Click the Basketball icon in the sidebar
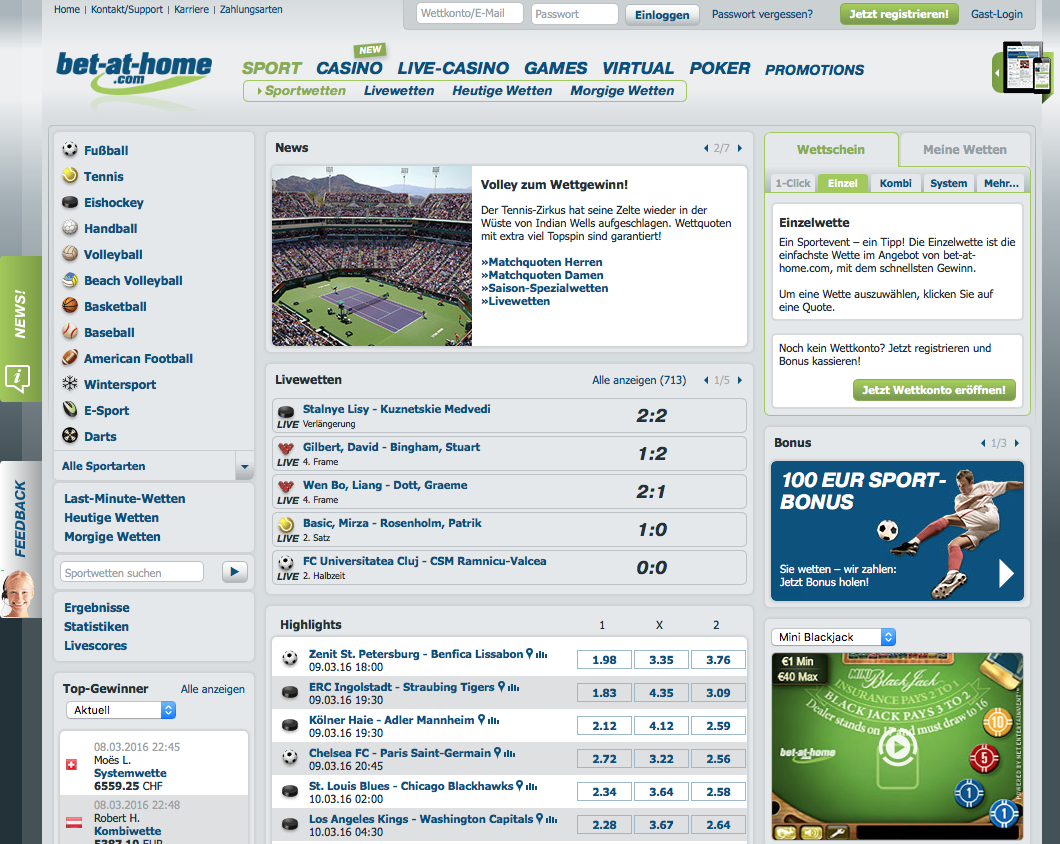Image resolution: width=1060 pixels, height=844 pixels. 68,306
